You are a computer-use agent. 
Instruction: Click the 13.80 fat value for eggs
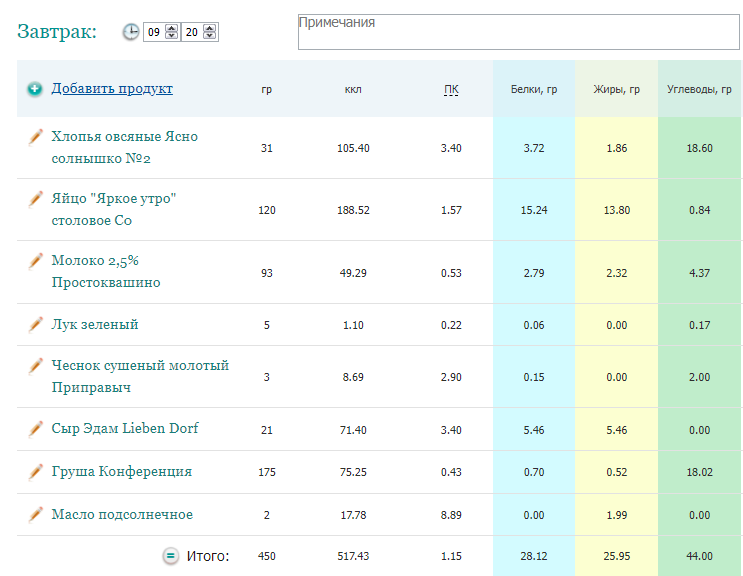click(x=616, y=210)
